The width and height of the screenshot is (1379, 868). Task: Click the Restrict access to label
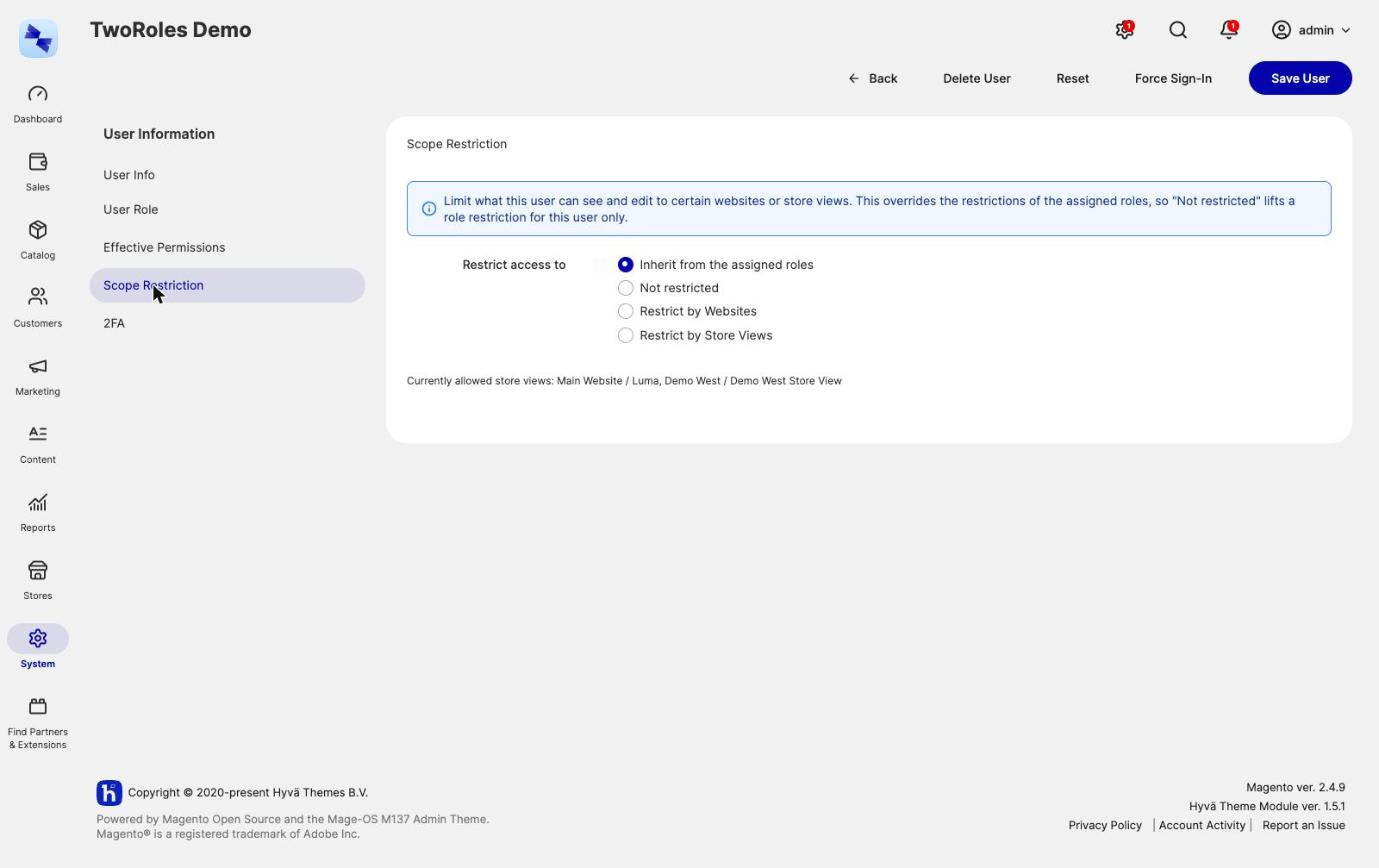pyautogui.click(x=514, y=265)
